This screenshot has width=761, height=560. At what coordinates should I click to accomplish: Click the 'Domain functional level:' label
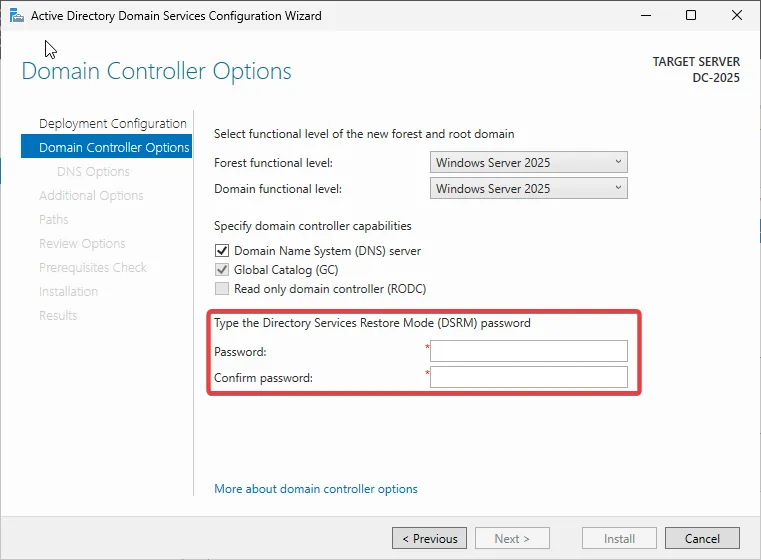(278, 189)
